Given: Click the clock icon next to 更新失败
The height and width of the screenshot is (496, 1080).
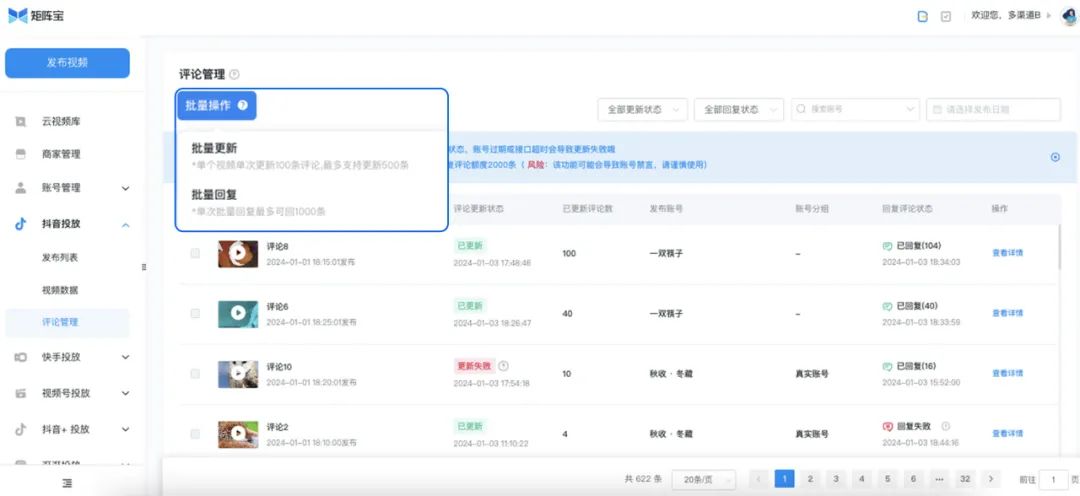Looking at the screenshot, I should pos(503,366).
